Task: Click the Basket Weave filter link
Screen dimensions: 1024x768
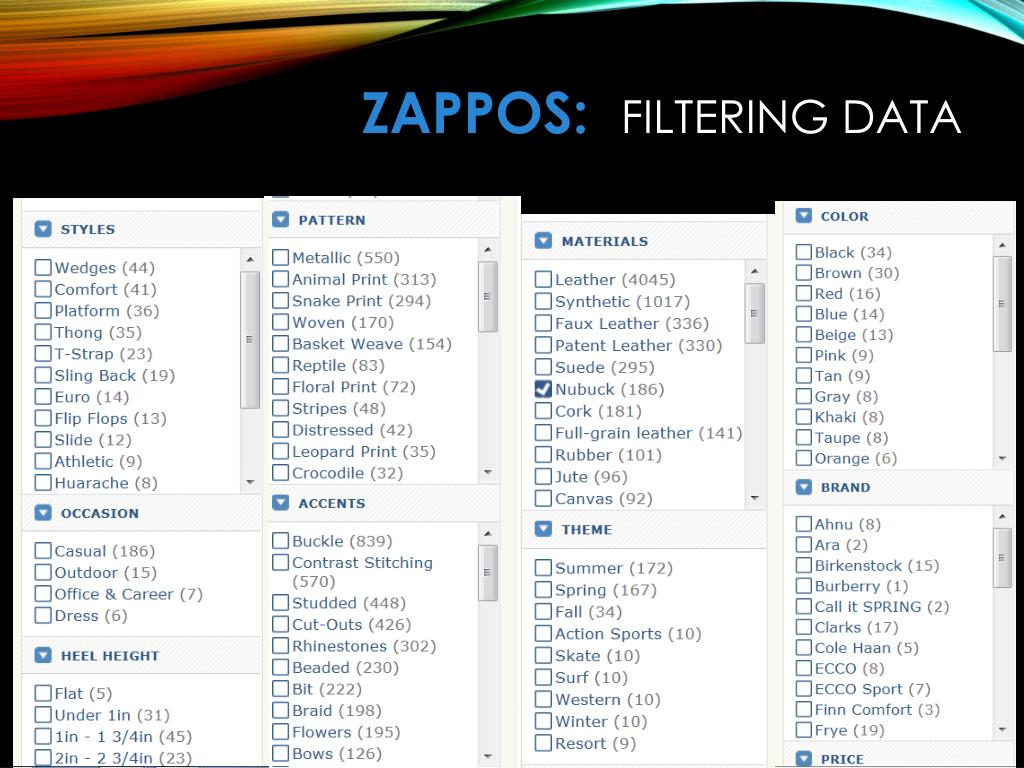Action: (372, 344)
